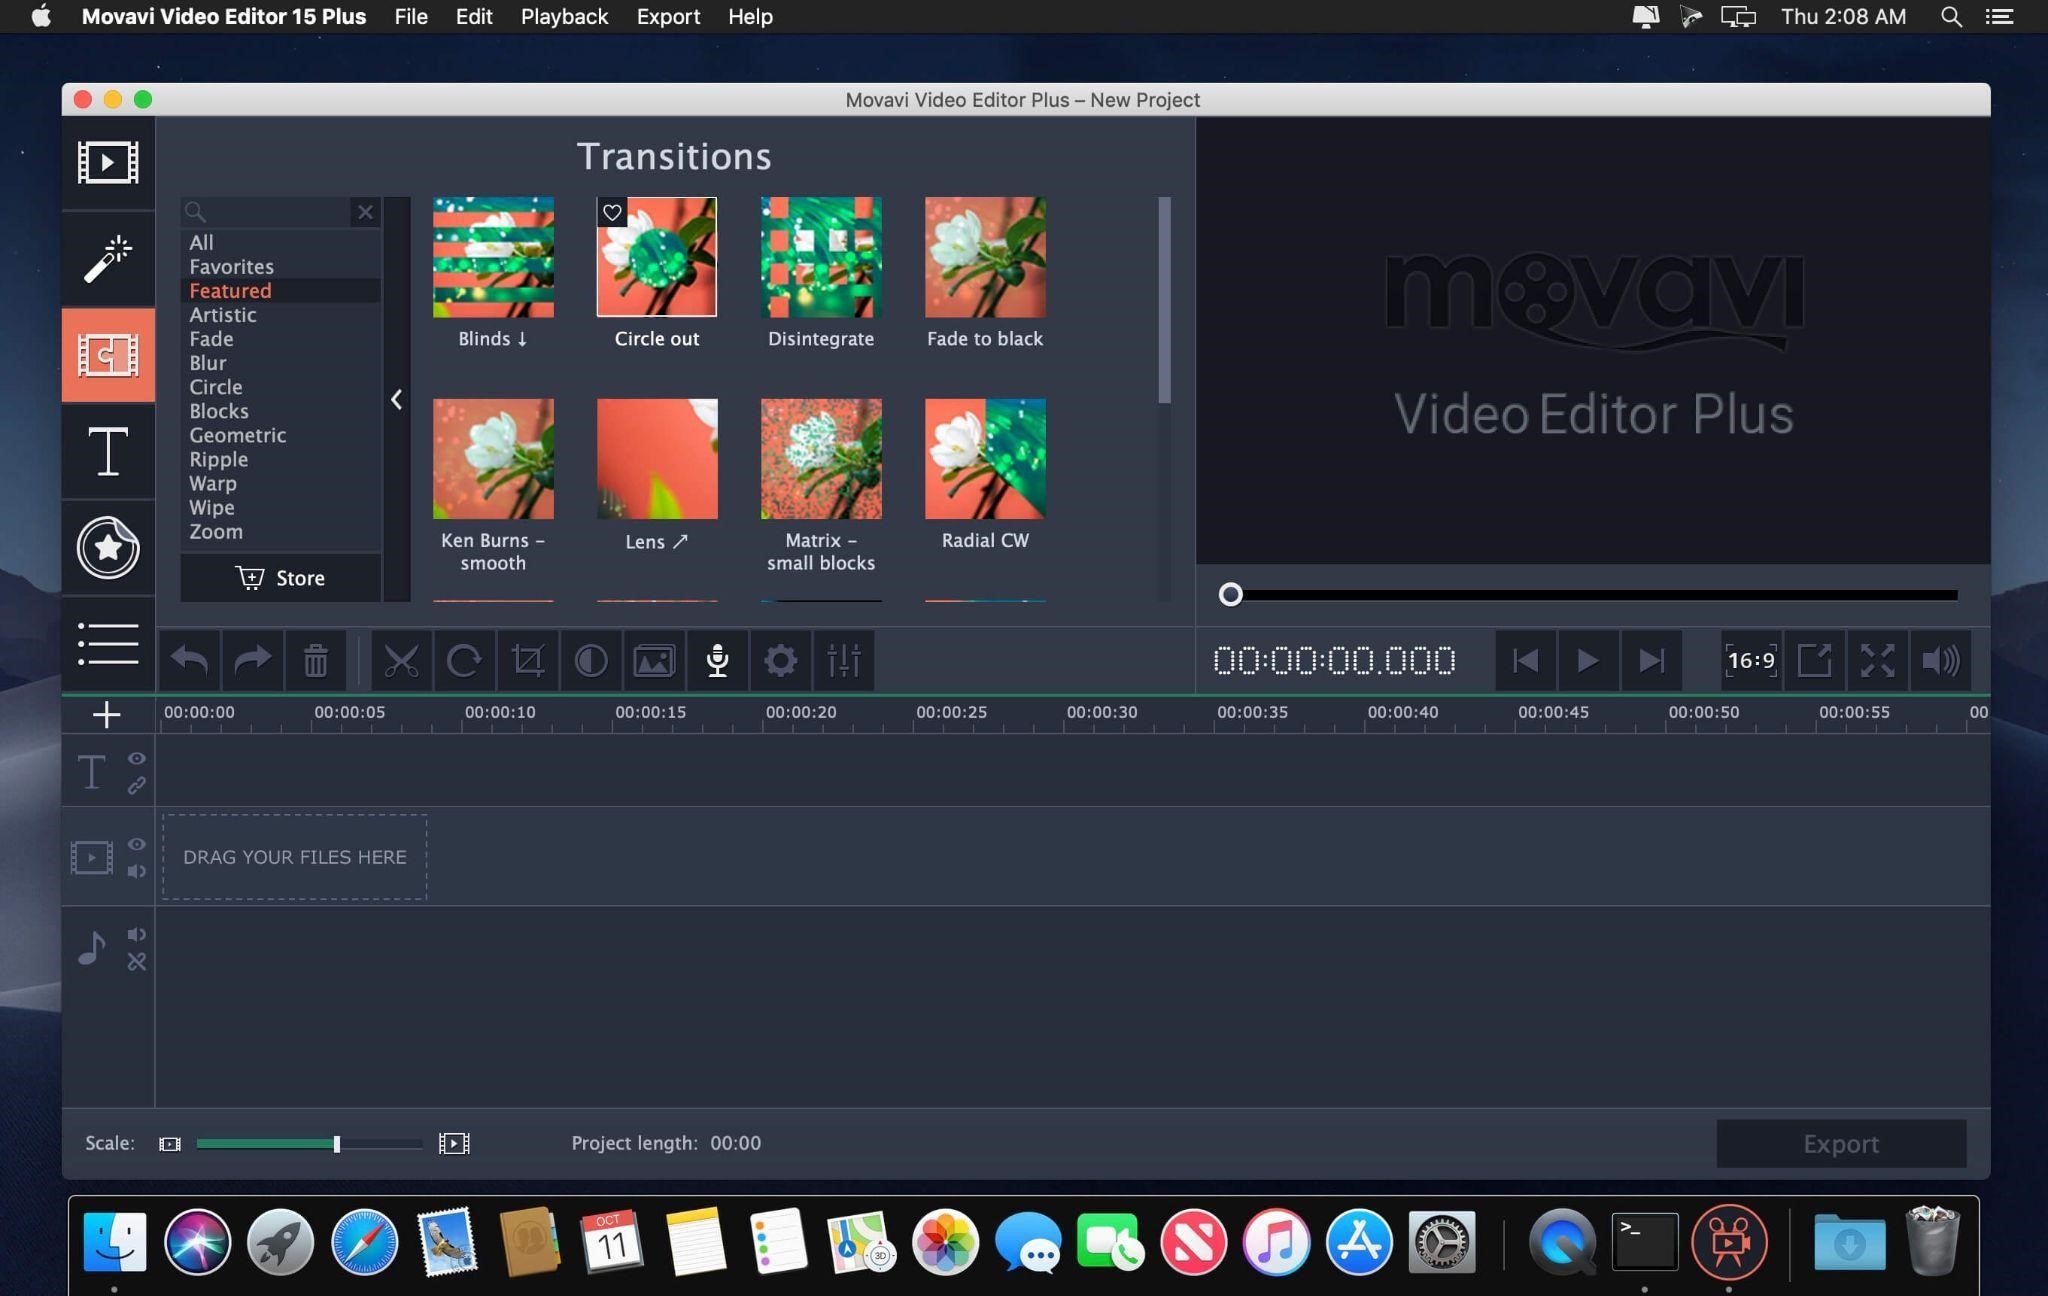Collapse the transitions sidebar panel
The height and width of the screenshot is (1296, 2048).
pyautogui.click(x=397, y=397)
